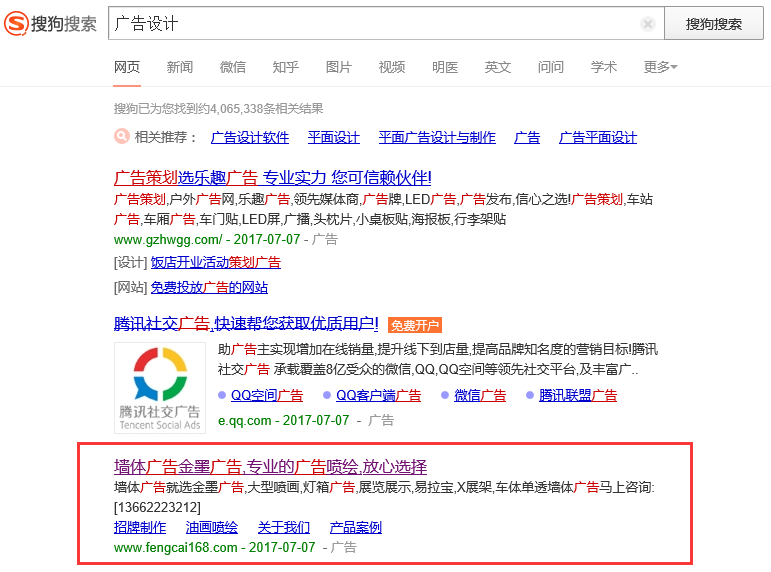Open the 知乎 tab
The height and width of the screenshot is (572, 771).
pos(286,67)
